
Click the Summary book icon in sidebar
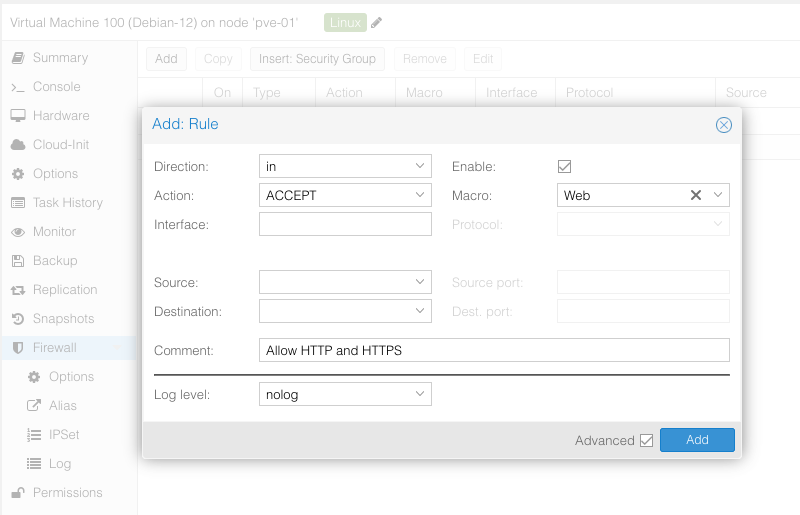click(18, 58)
